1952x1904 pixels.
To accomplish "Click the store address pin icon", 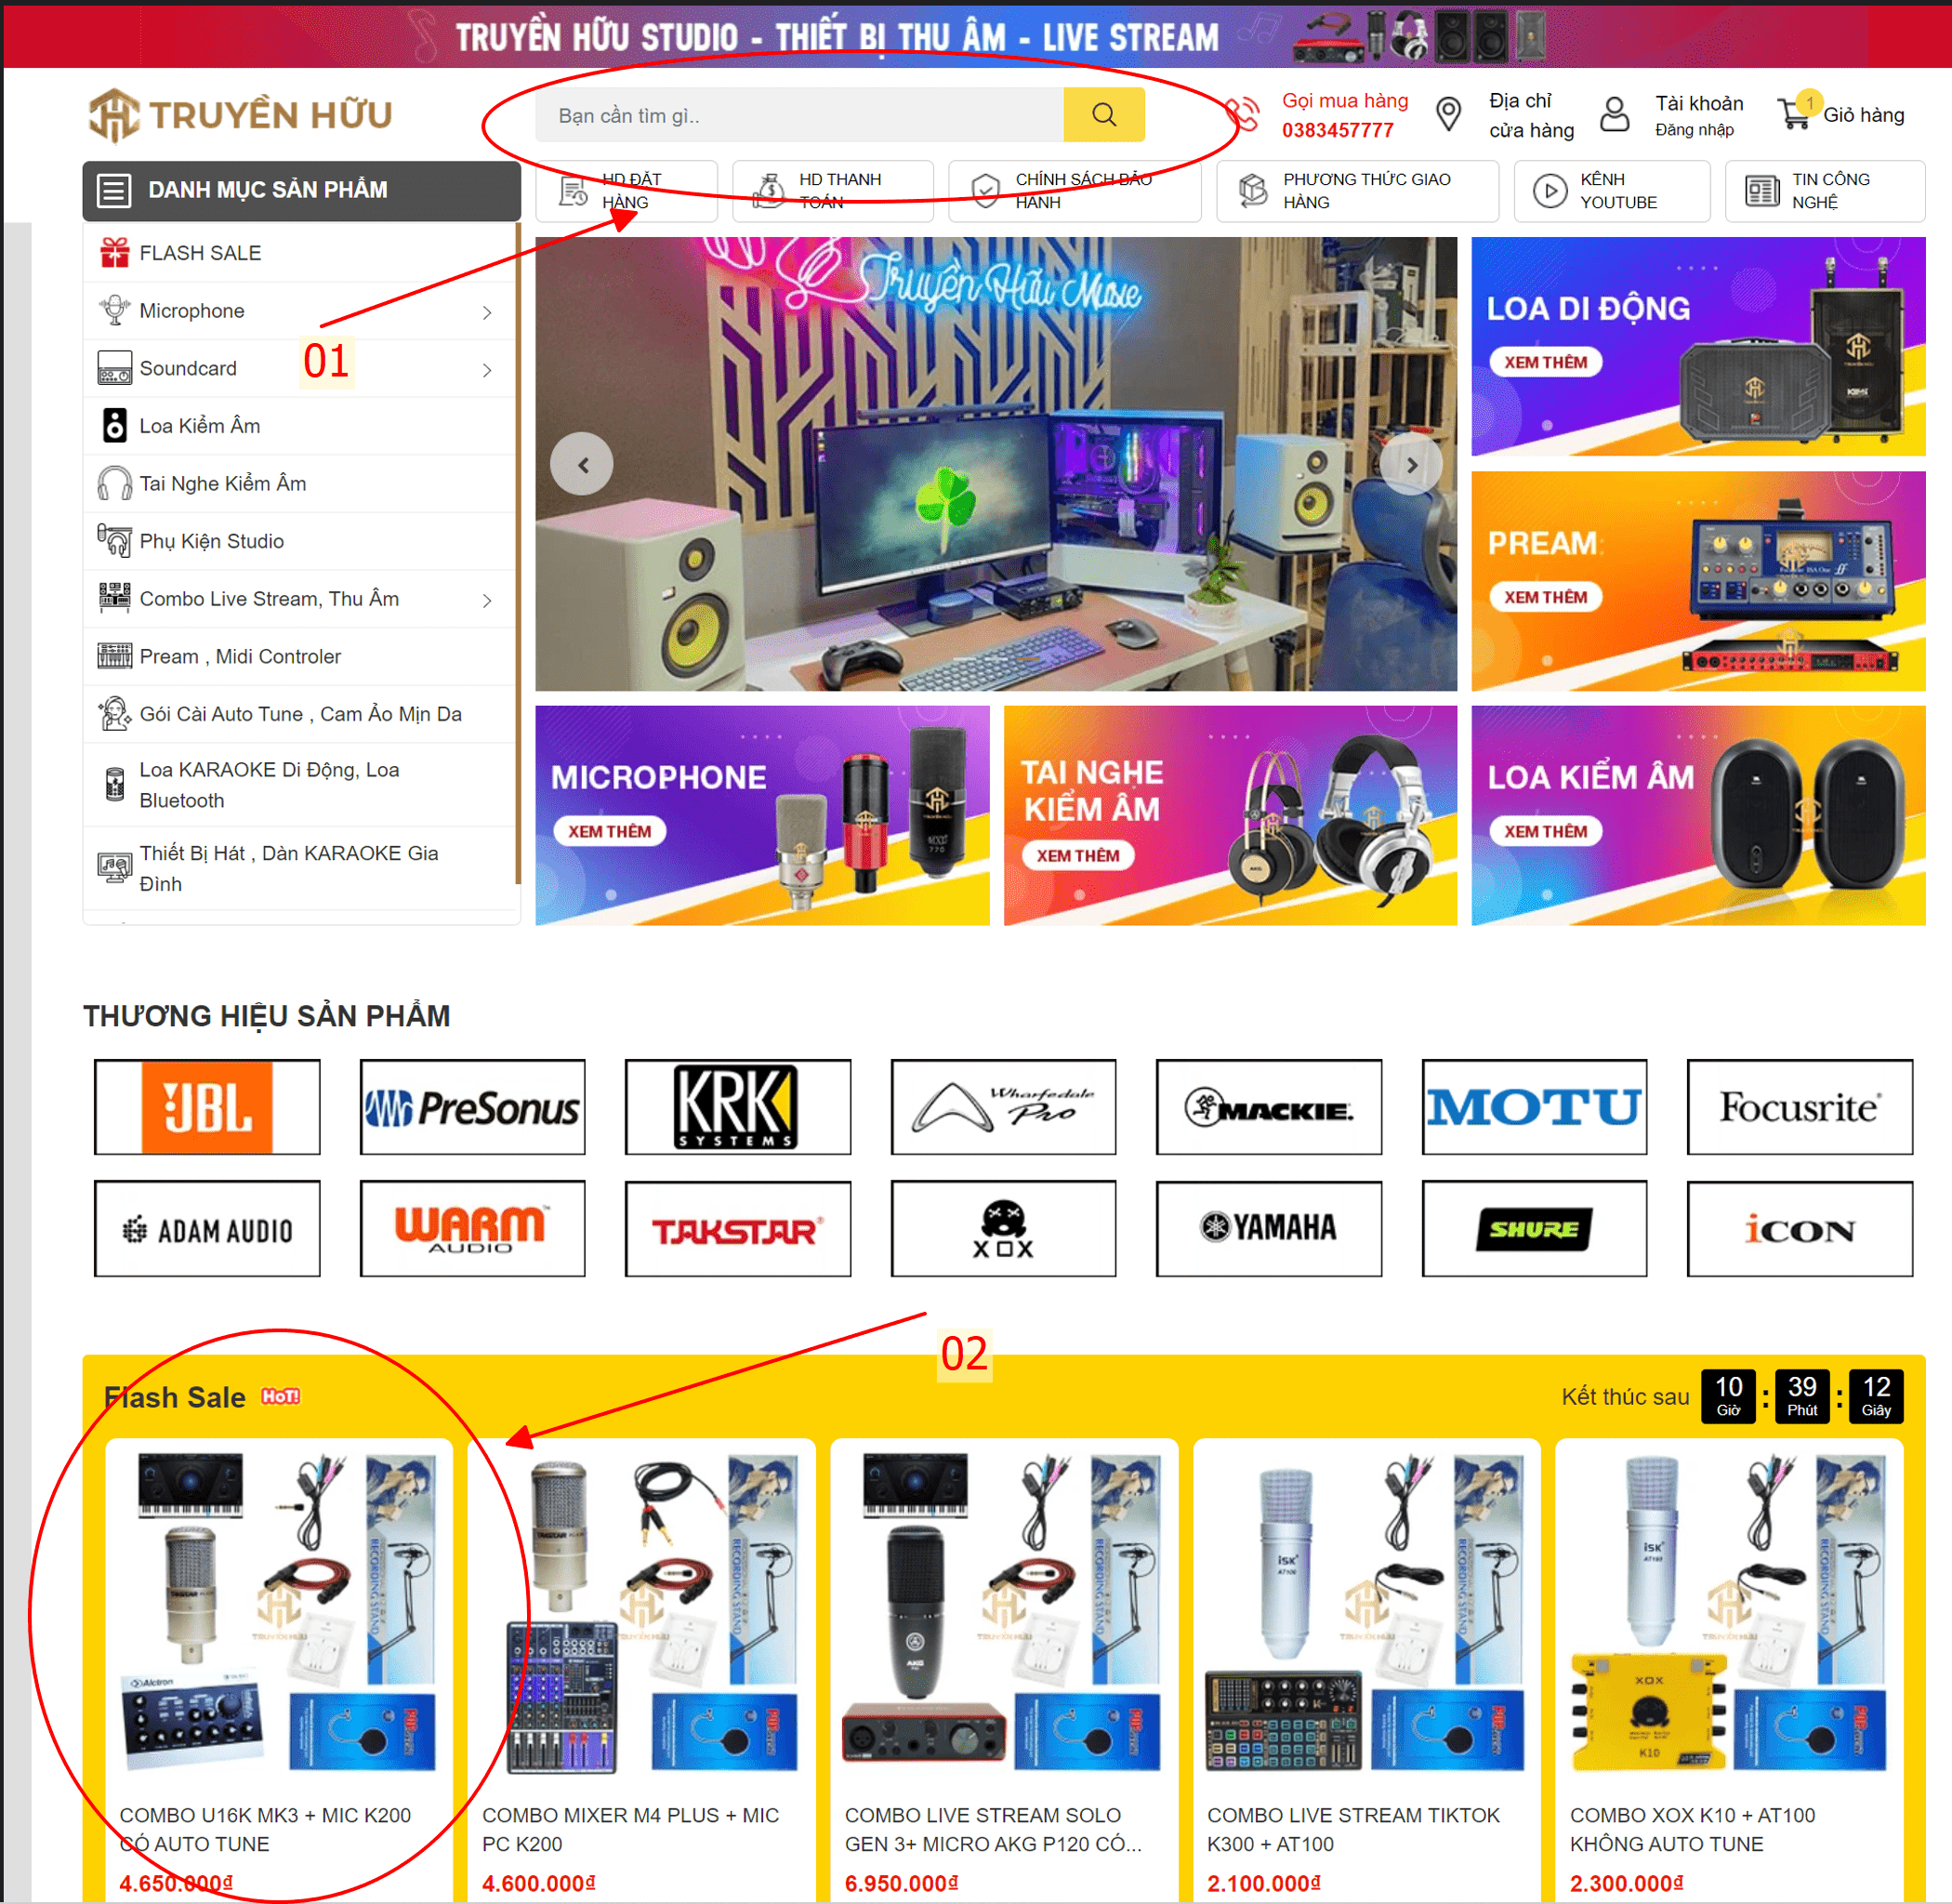I will point(1448,114).
